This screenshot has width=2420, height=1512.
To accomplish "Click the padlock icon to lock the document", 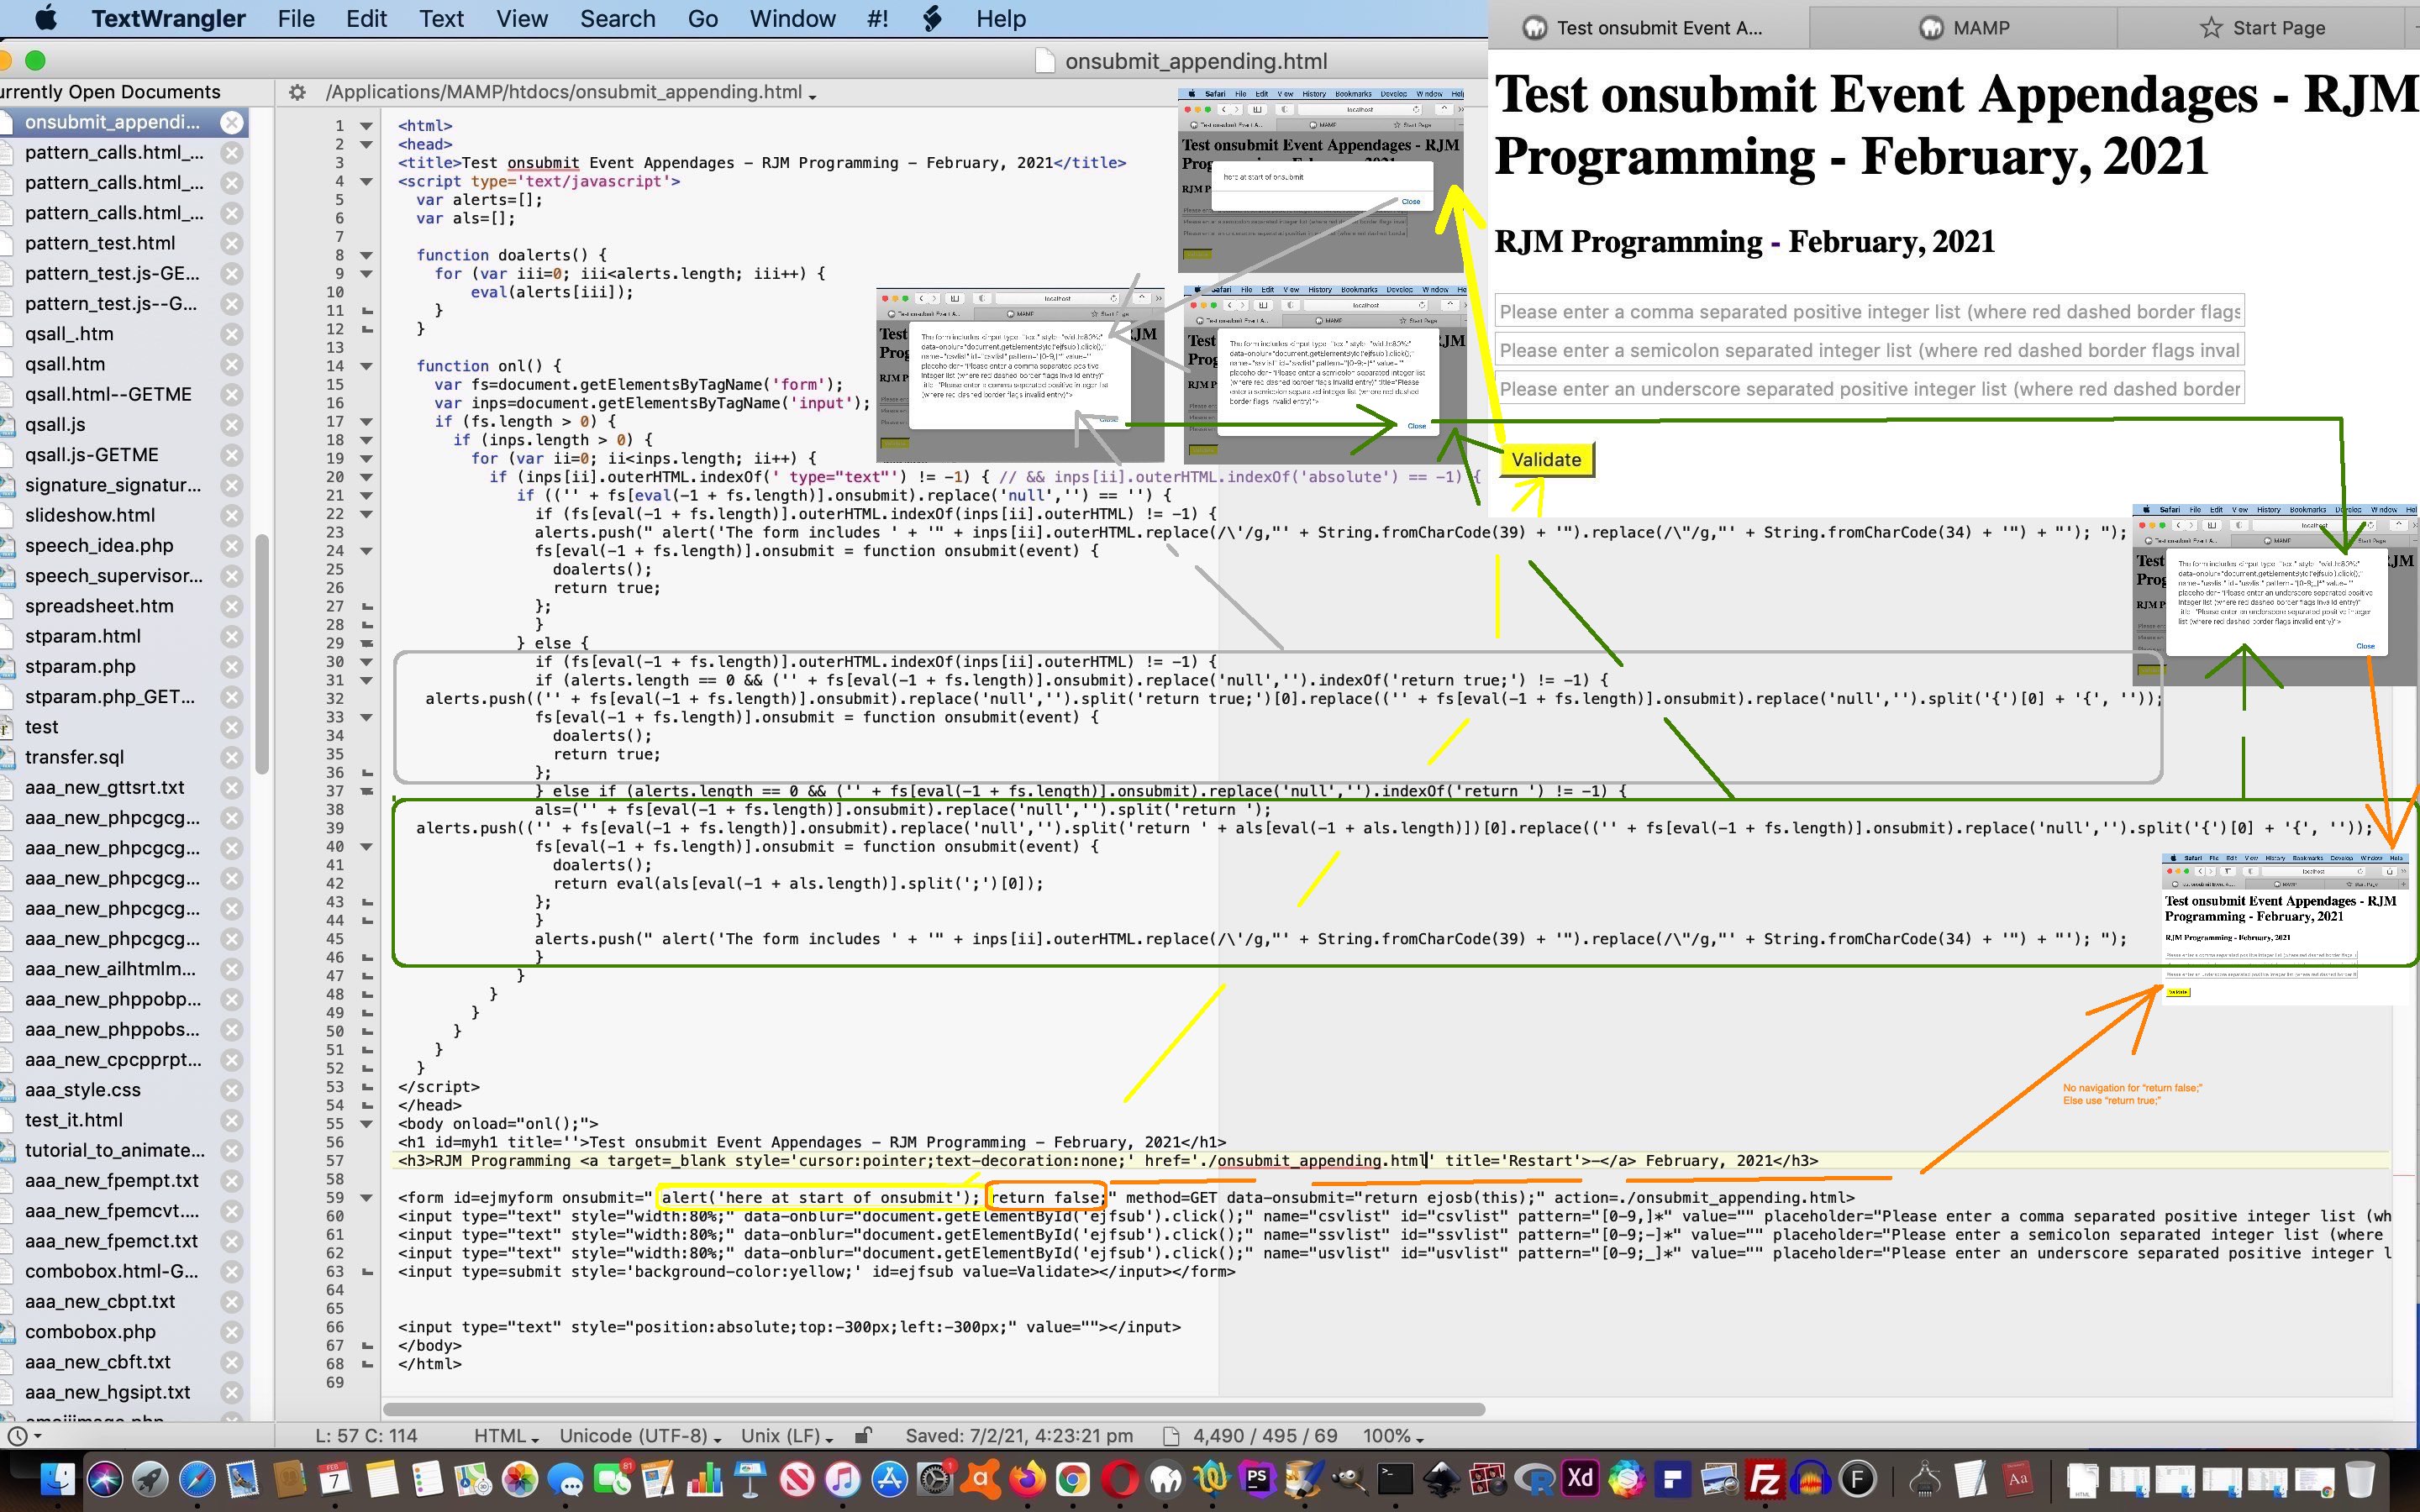I will pos(864,1435).
